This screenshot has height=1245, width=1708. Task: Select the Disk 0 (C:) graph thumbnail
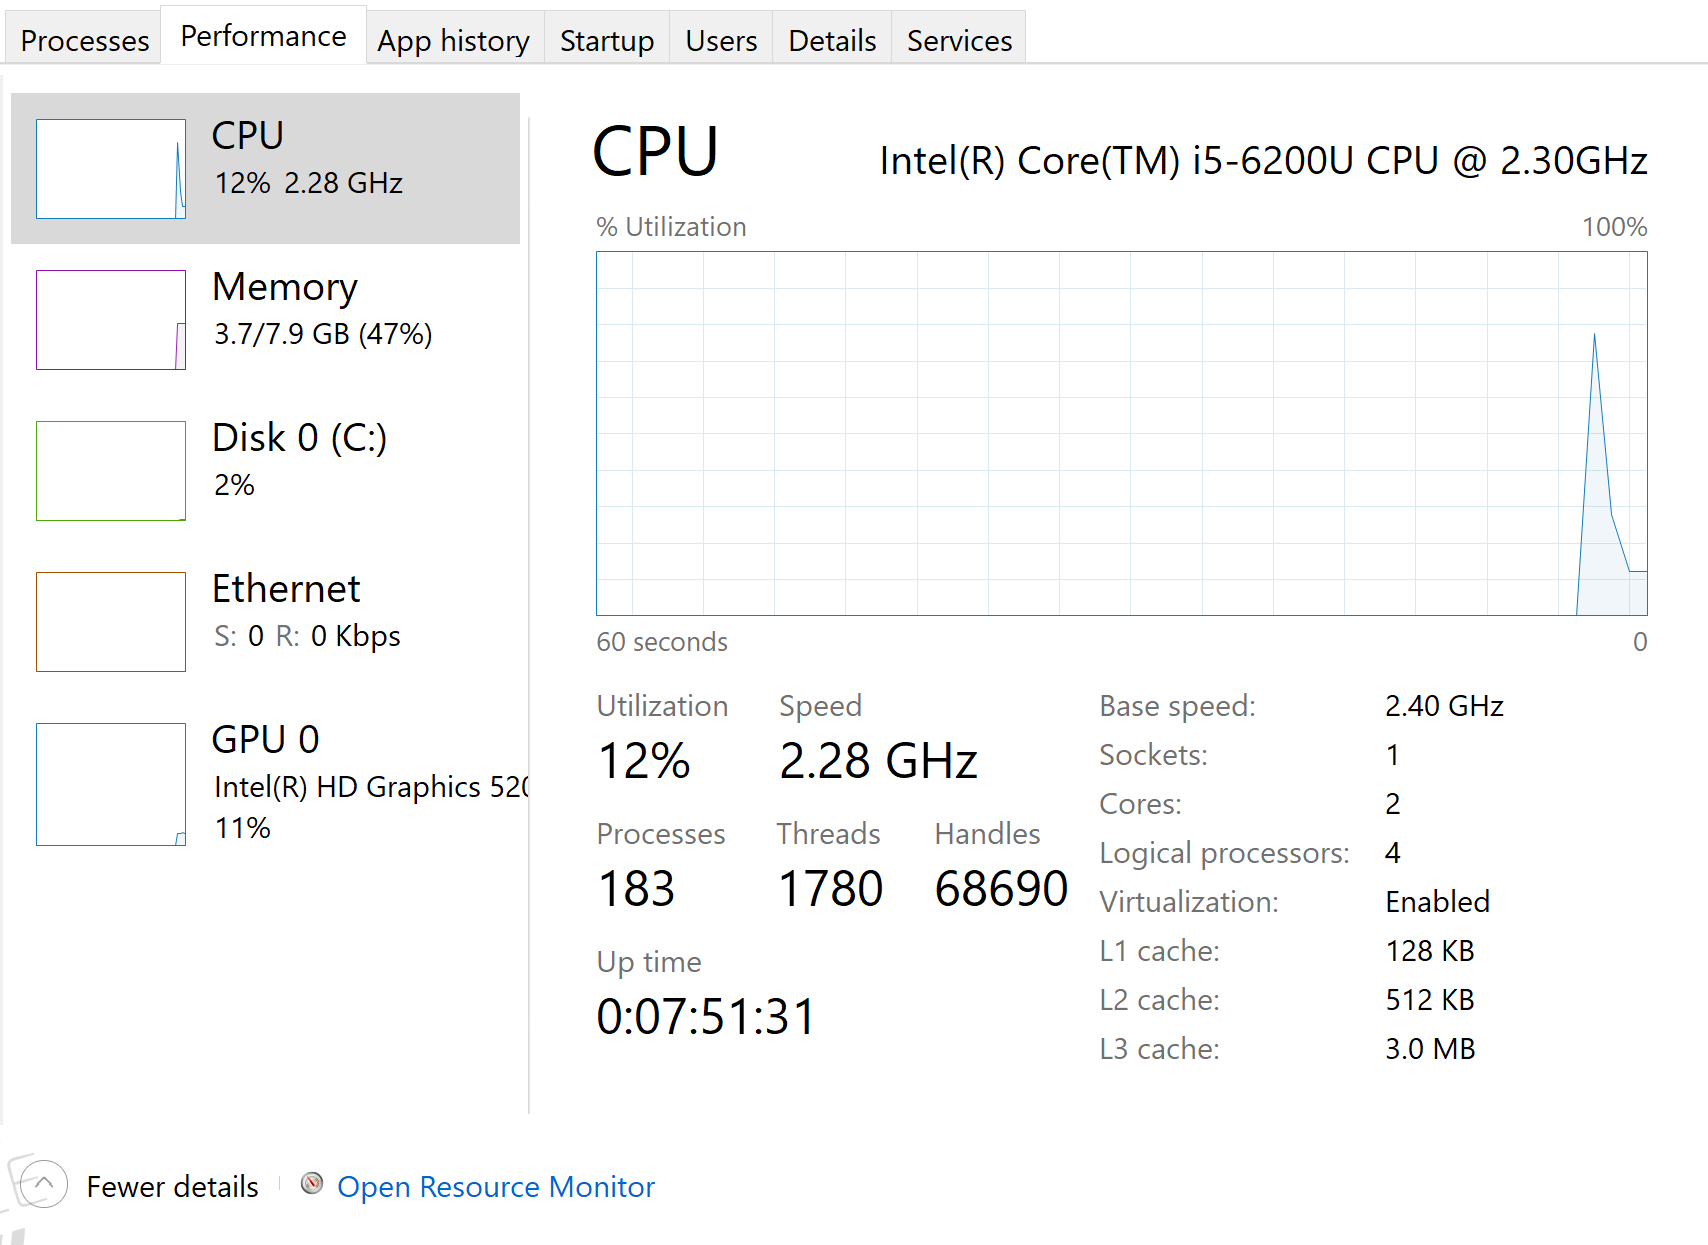coord(111,471)
